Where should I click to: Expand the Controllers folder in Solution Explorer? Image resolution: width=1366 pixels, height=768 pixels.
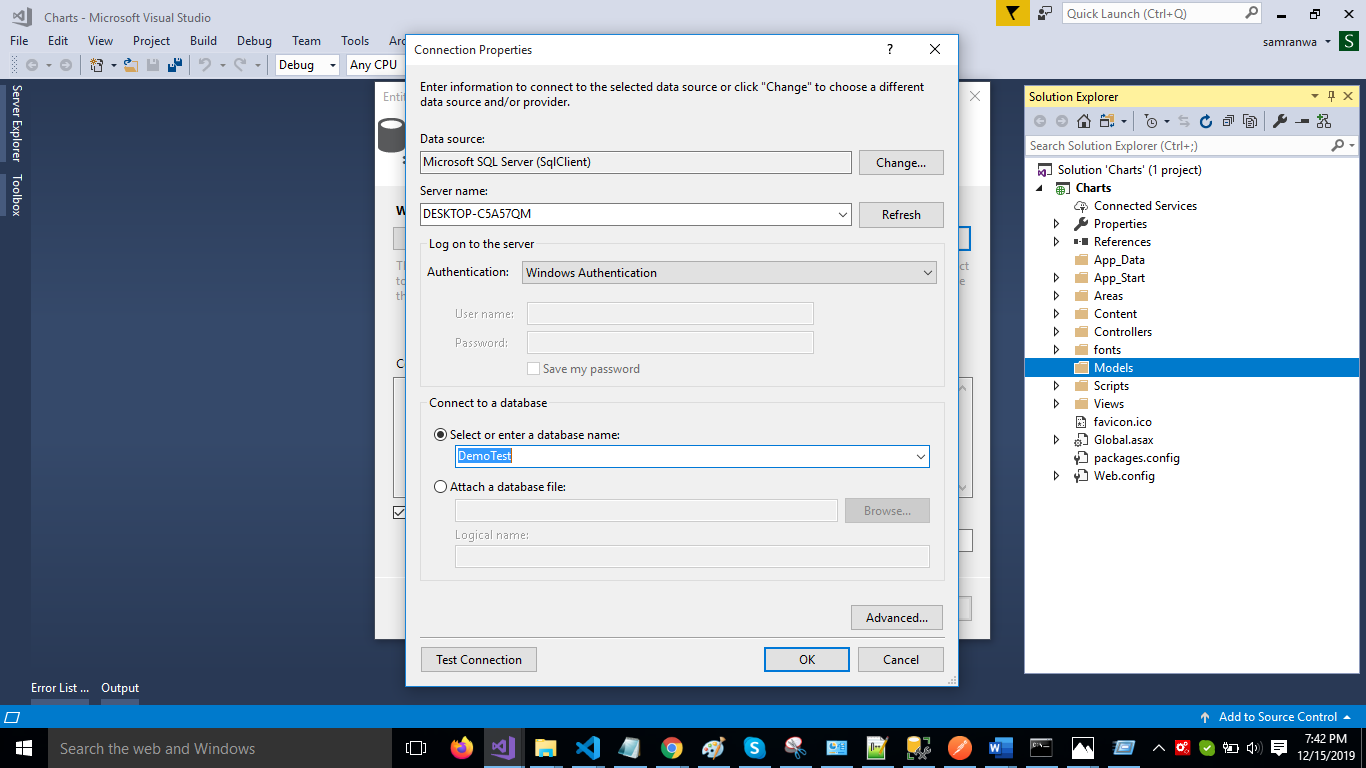coord(1056,332)
